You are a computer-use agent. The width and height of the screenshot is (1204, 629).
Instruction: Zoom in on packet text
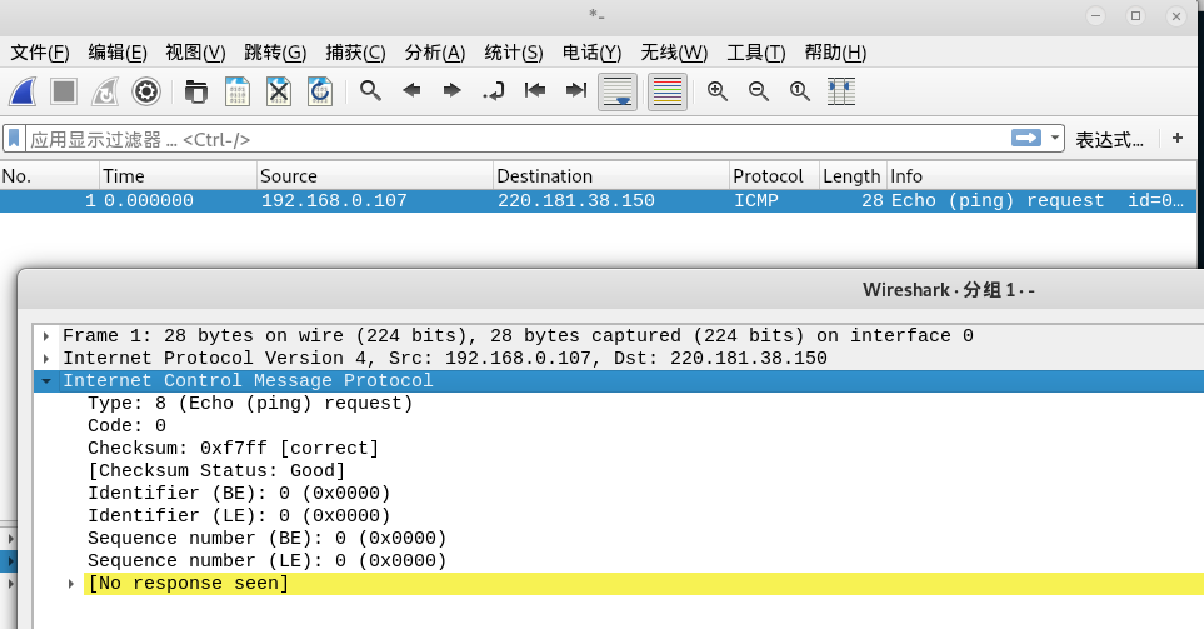(717, 91)
